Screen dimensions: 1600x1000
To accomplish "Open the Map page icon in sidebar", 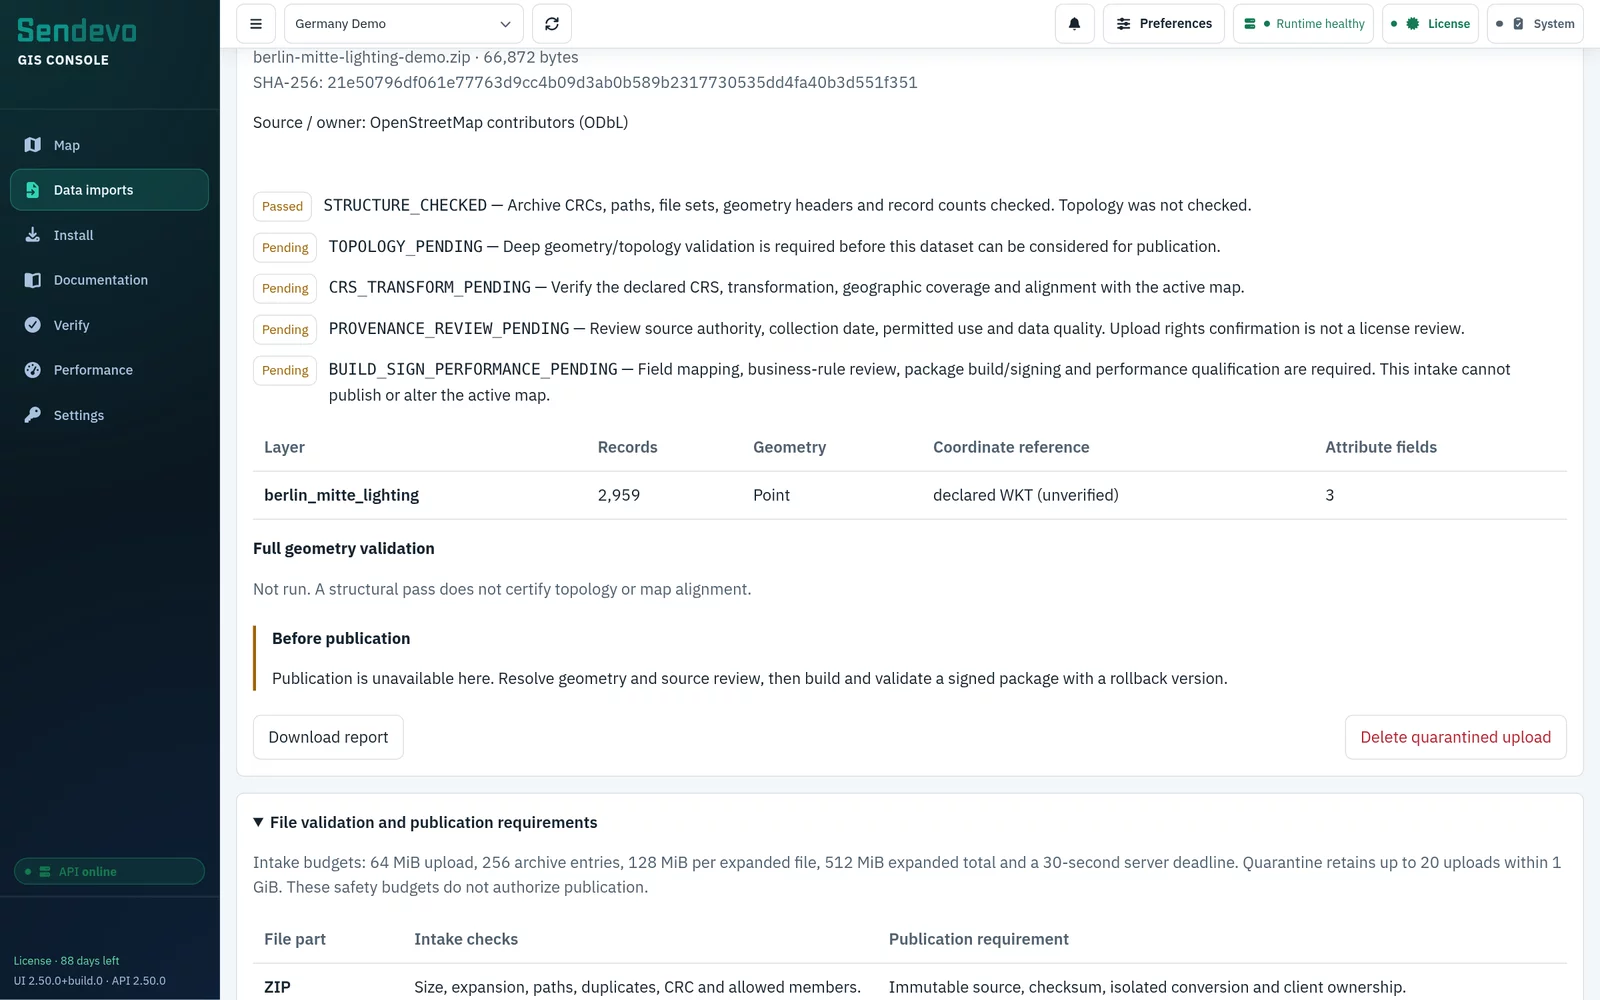I will [x=33, y=145].
